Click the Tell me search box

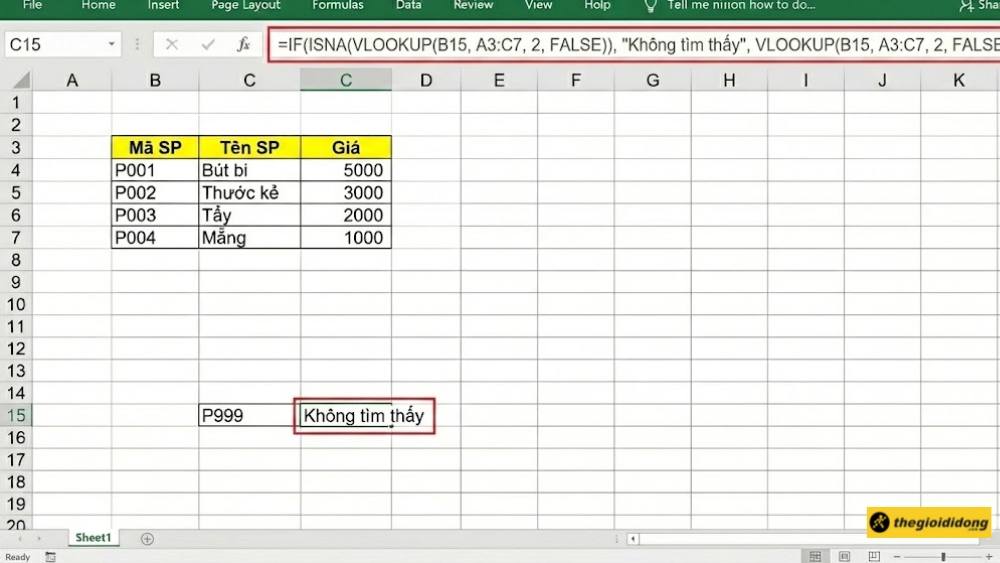(740, 5)
